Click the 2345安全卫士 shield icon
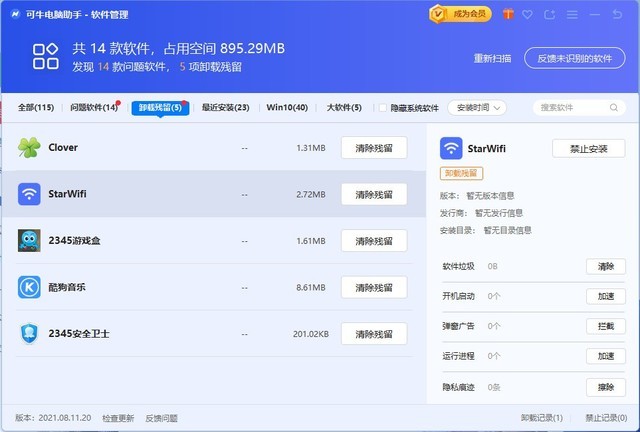The image size is (640, 432). tap(29, 334)
